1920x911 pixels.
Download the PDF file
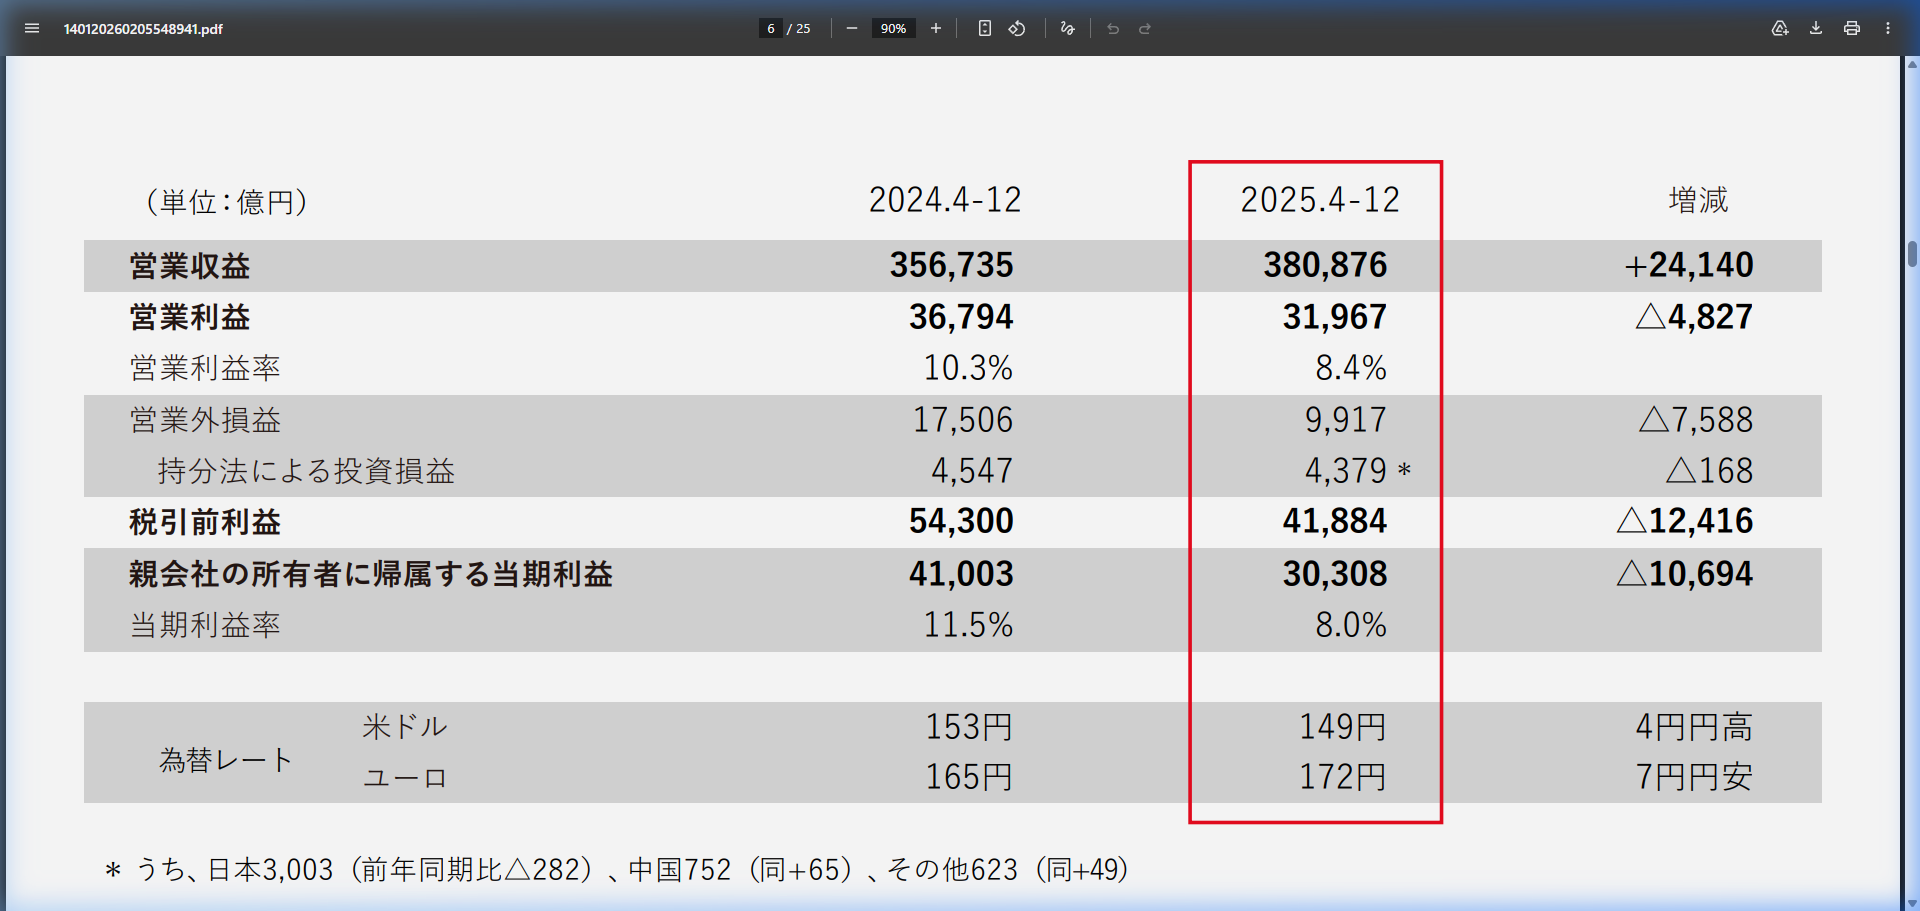[1816, 29]
